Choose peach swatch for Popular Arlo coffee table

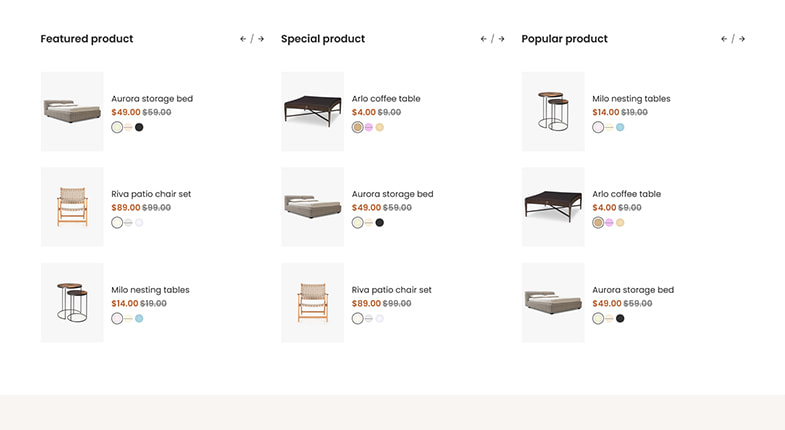tap(620, 222)
